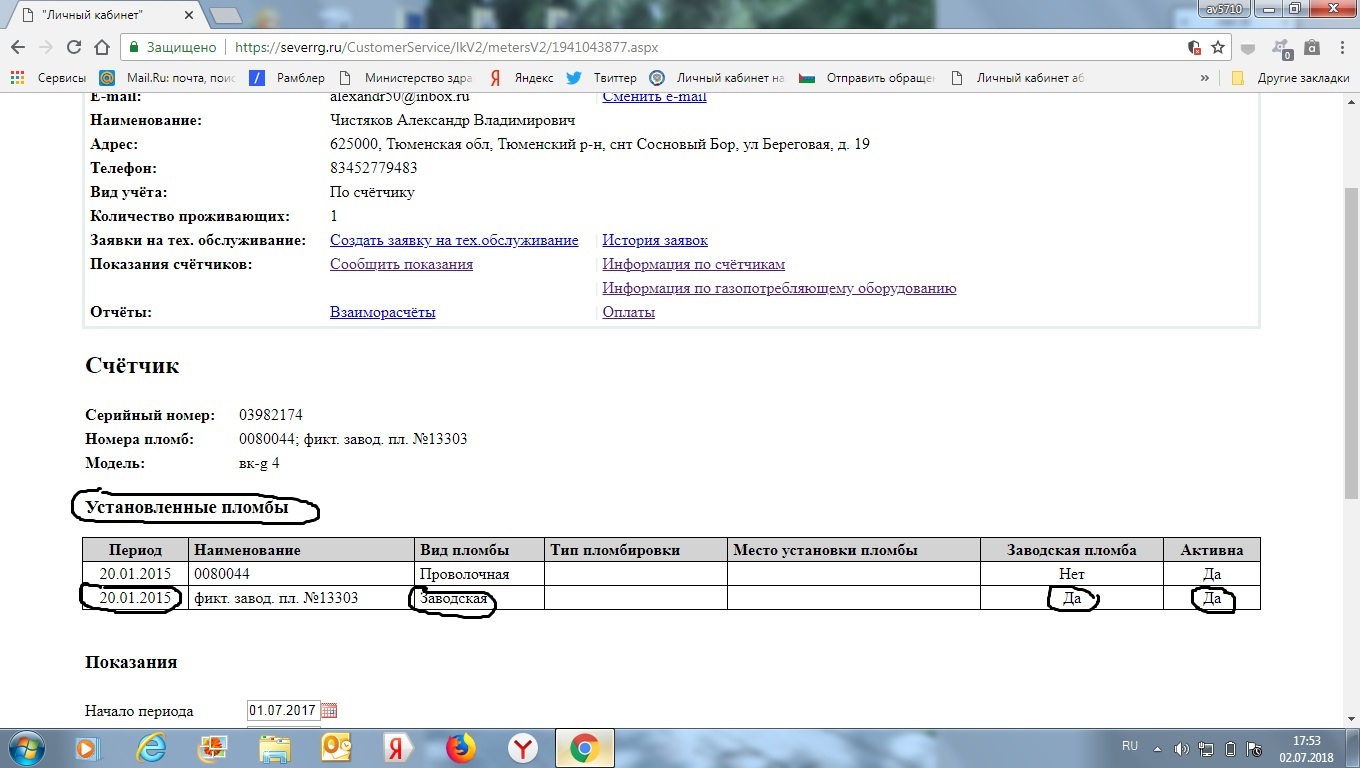1360x768 pixels.
Task: Click the Проволочная seal type cell
Action: pyautogui.click(x=479, y=574)
